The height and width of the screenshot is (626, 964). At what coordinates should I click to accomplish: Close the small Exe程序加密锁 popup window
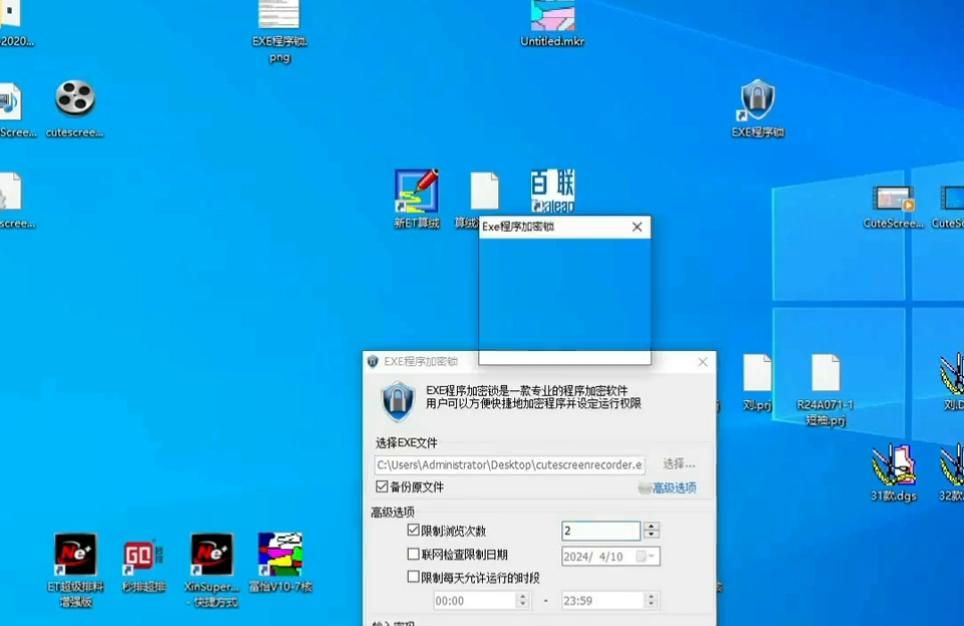637,227
